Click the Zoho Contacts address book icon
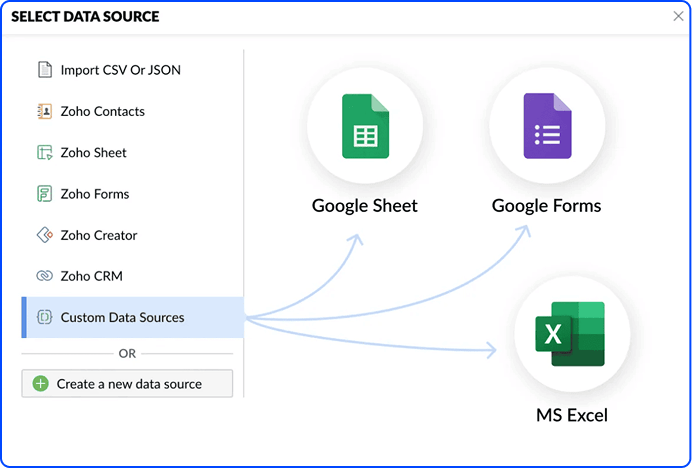692x468 pixels. [x=45, y=111]
